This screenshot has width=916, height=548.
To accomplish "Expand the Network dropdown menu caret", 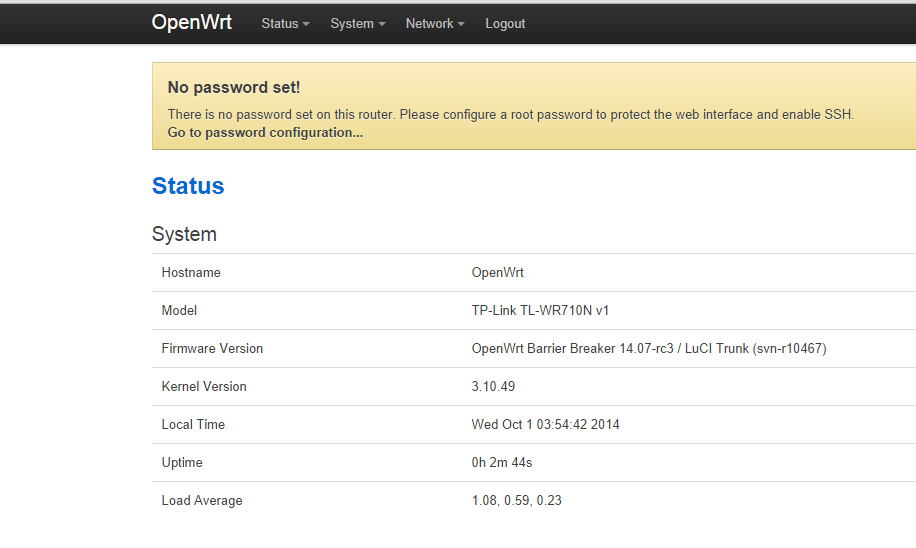I will (461, 24).
